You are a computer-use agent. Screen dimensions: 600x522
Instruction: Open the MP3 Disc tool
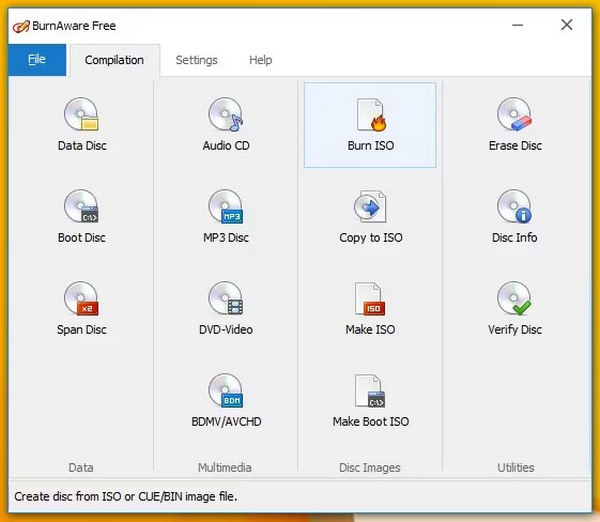pyautogui.click(x=226, y=216)
